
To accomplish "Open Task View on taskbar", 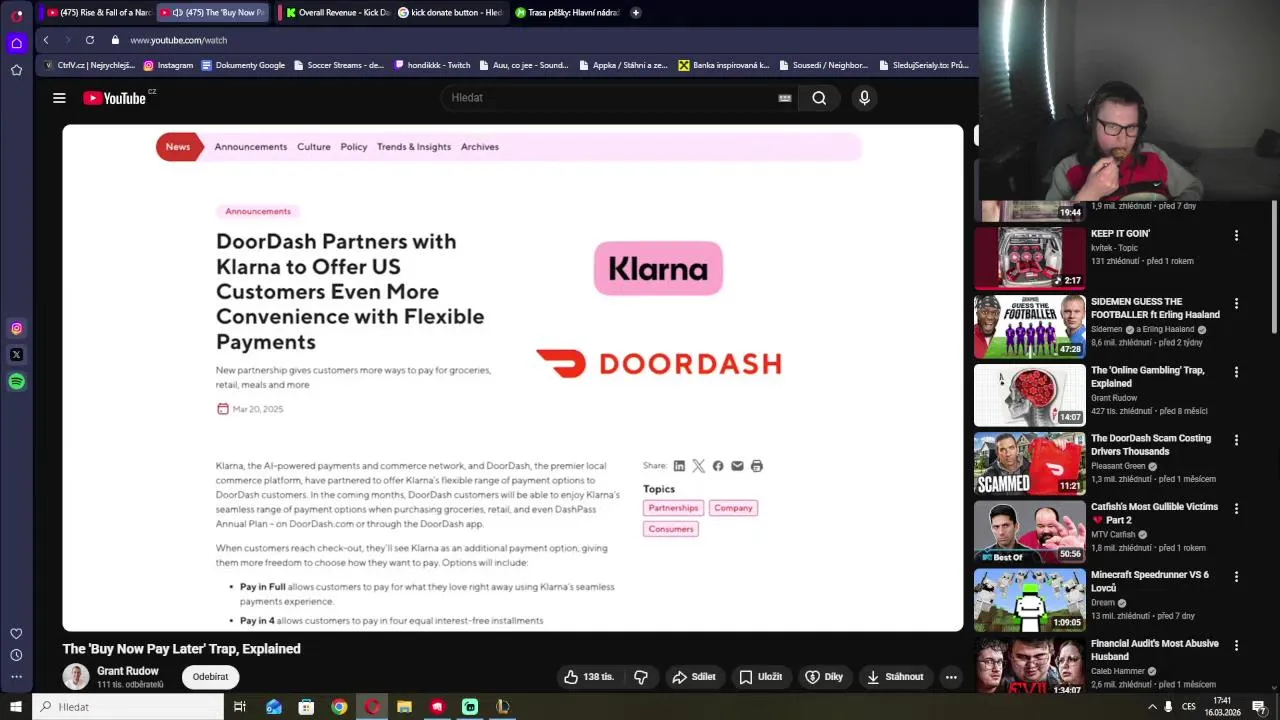I will 240,707.
